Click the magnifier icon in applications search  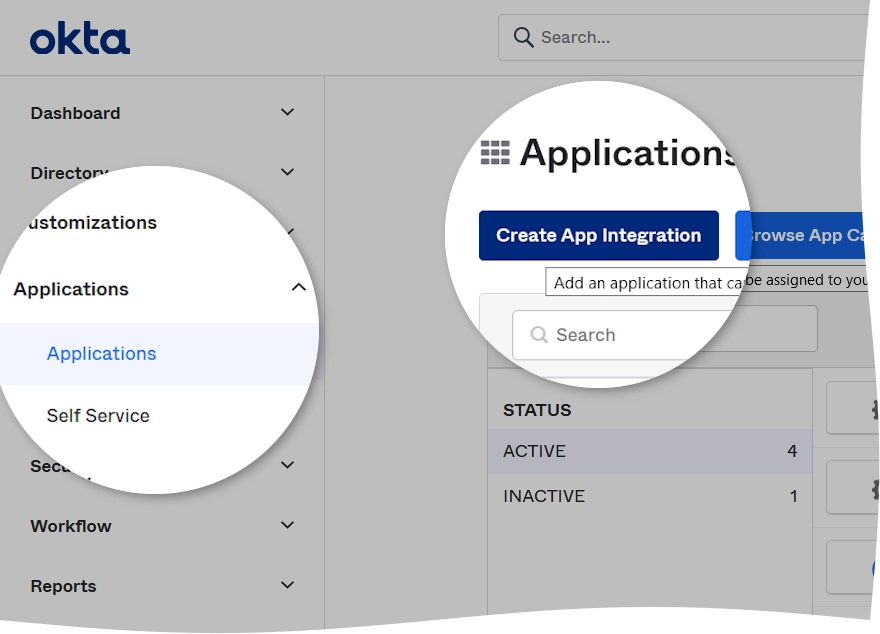(539, 335)
